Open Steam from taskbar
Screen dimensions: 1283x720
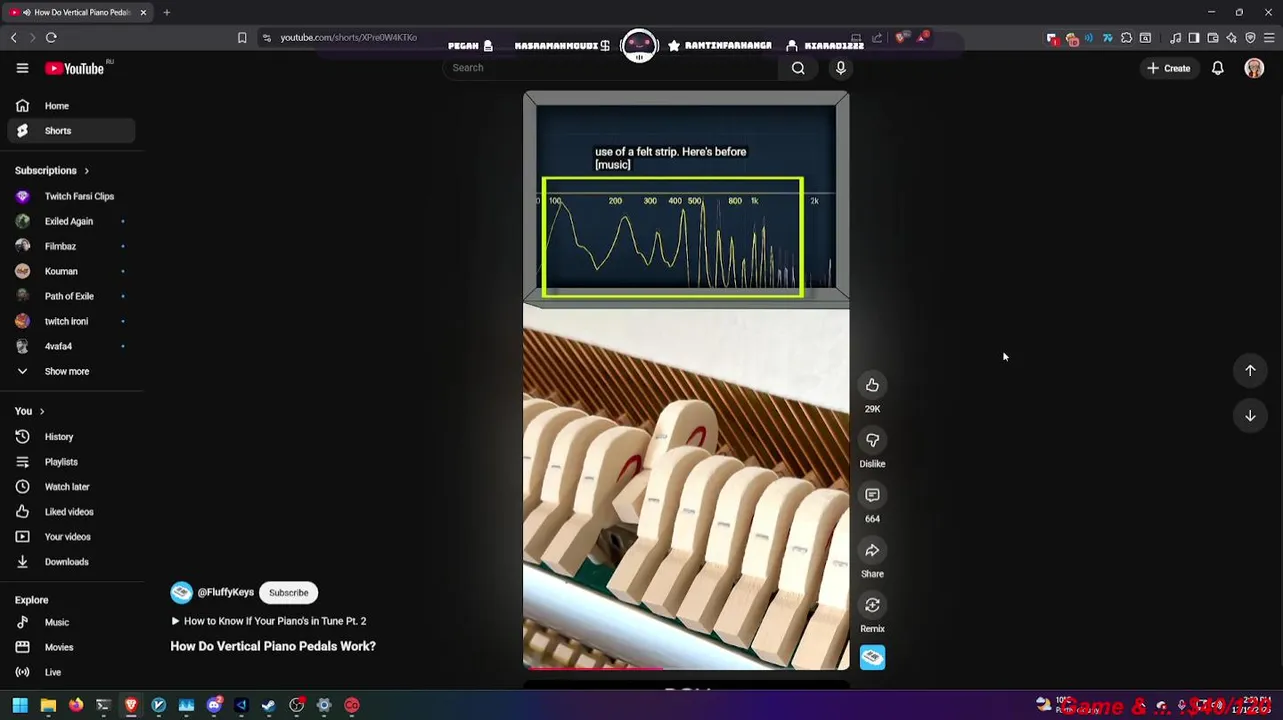click(x=269, y=706)
